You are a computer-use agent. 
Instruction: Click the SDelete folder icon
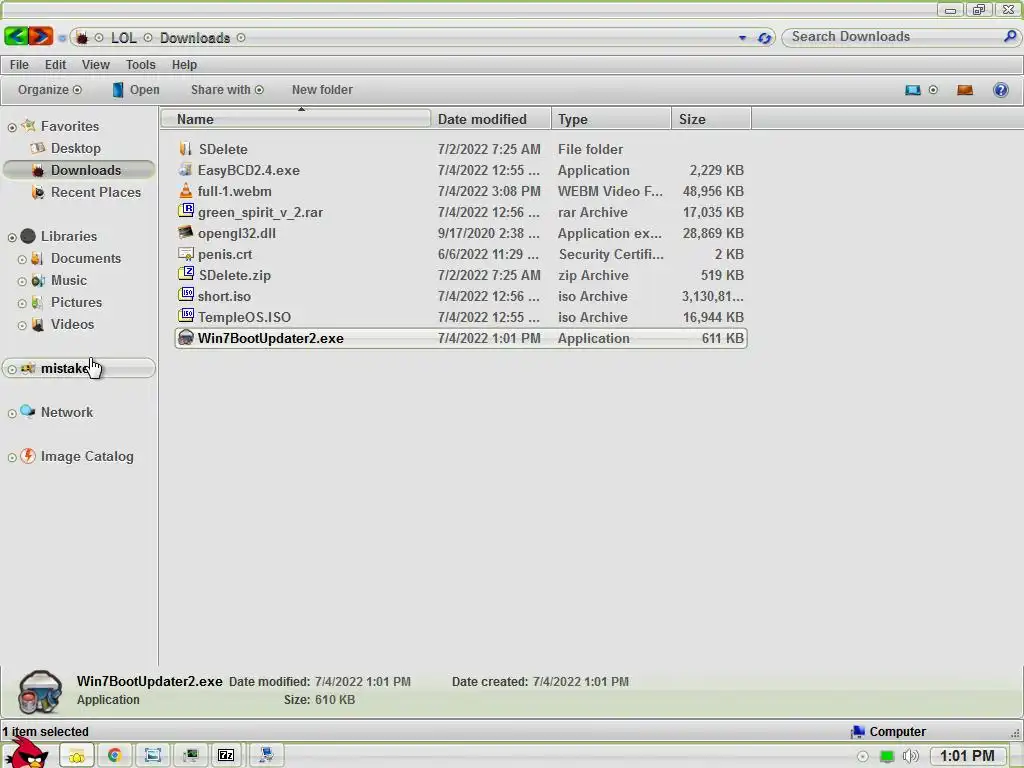coord(185,149)
